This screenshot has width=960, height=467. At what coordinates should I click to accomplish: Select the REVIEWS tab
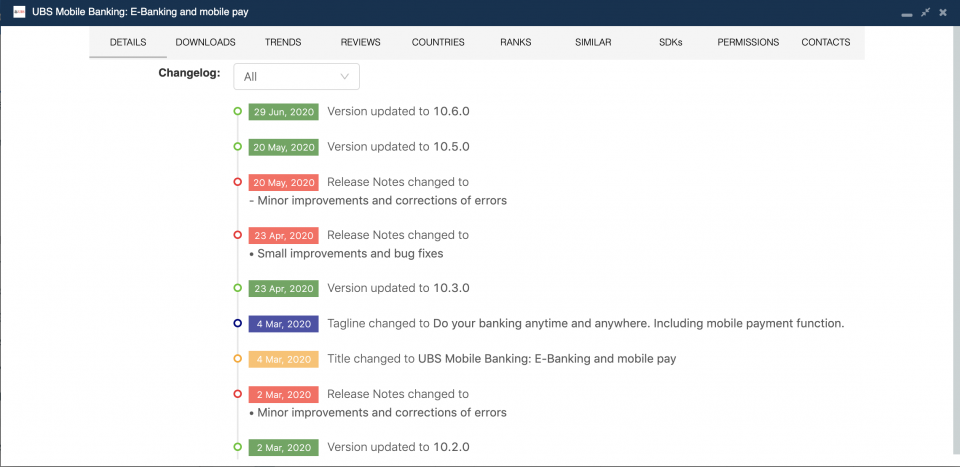pos(361,42)
